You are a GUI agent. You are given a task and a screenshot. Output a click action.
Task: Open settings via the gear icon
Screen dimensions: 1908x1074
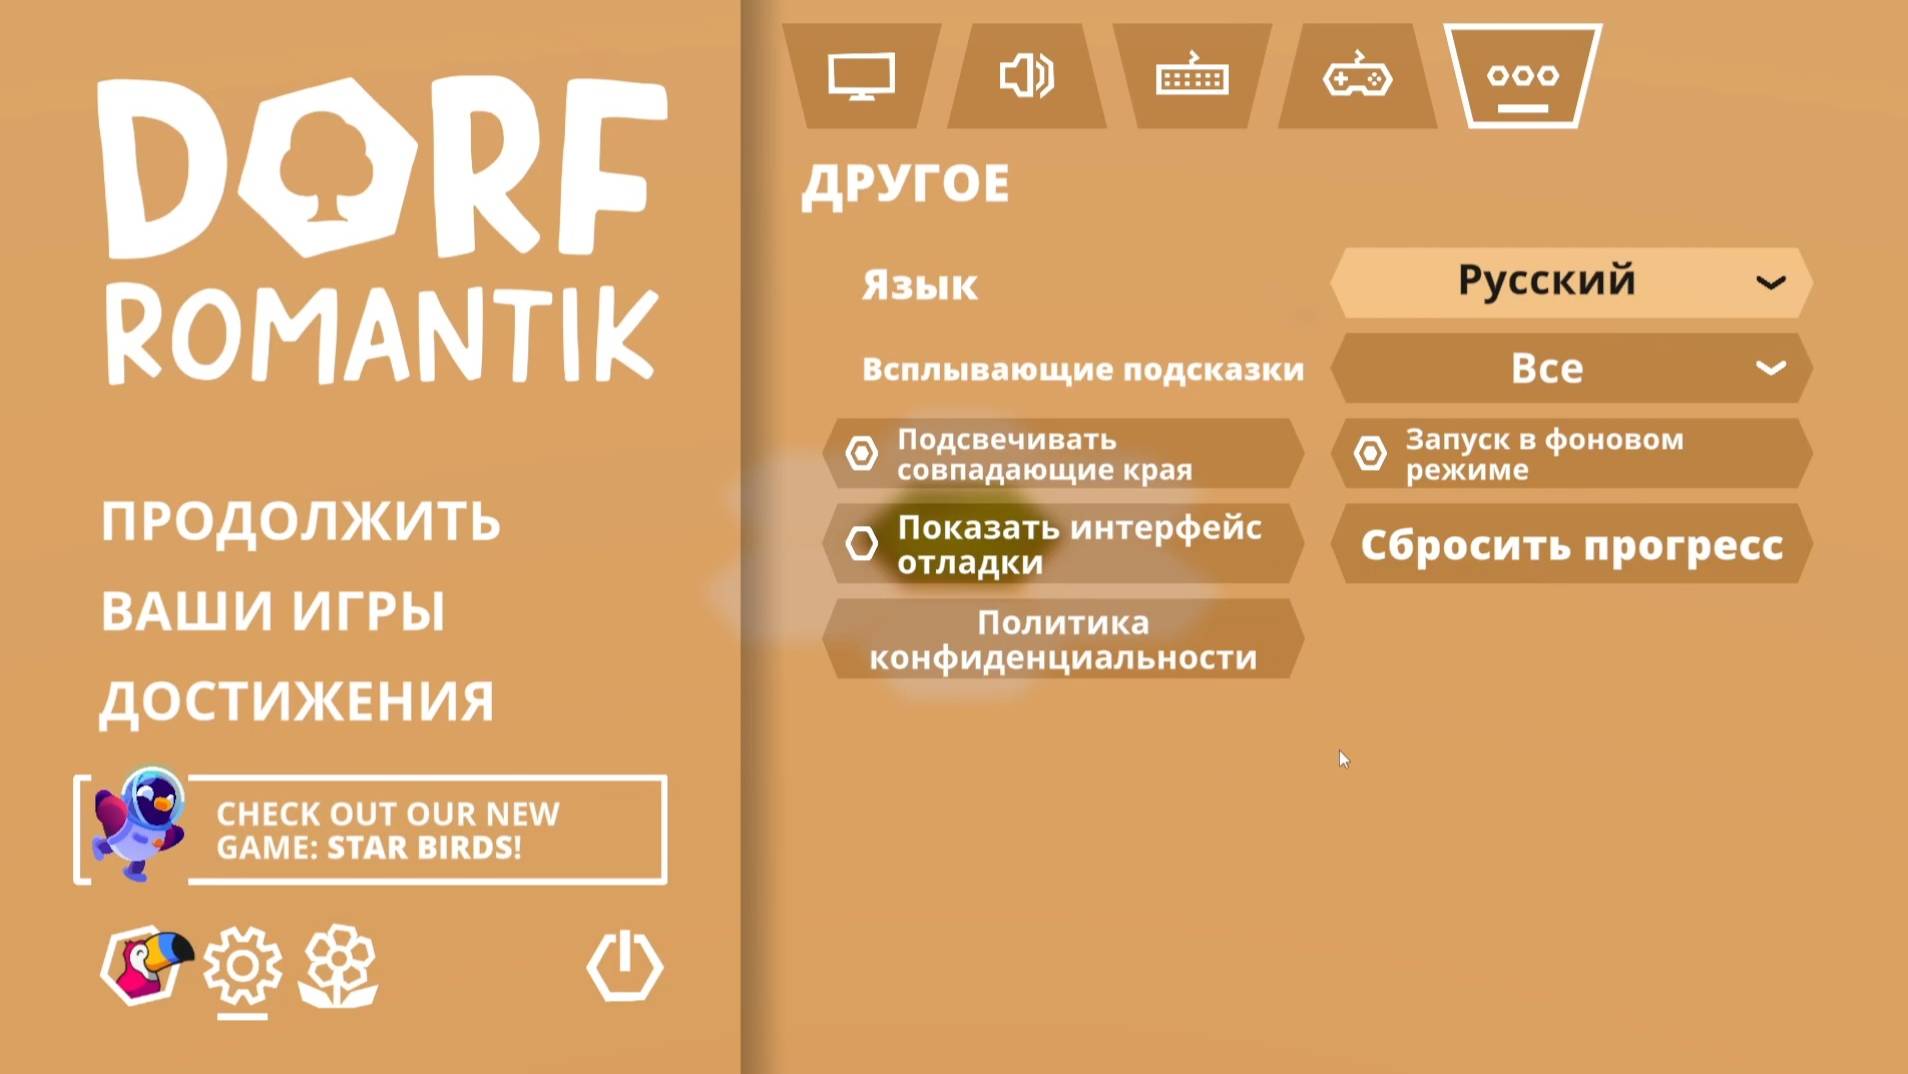(x=243, y=965)
